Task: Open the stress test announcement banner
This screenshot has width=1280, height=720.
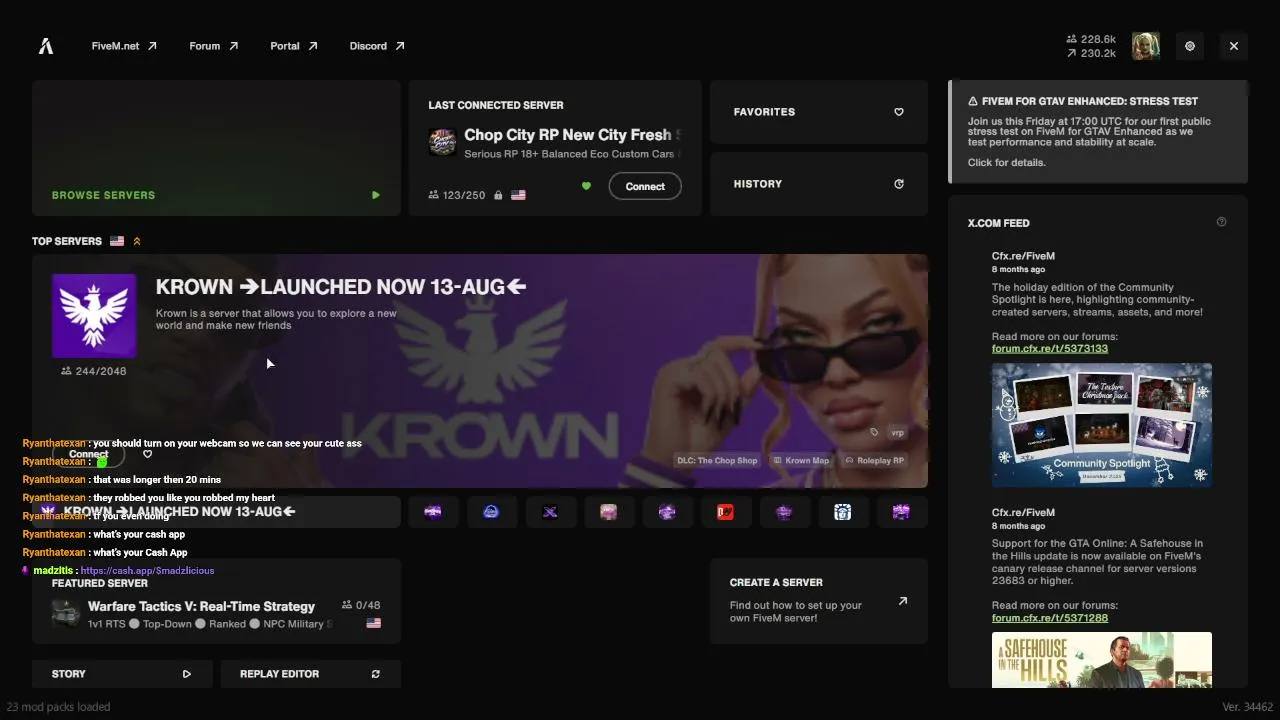Action: click(1098, 132)
